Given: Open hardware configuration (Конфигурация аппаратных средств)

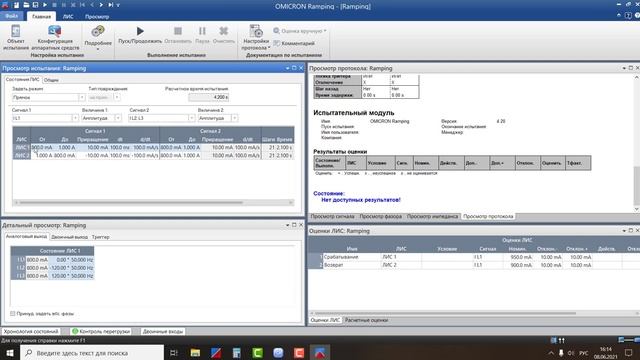Looking at the screenshot, I should coord(55,31).
